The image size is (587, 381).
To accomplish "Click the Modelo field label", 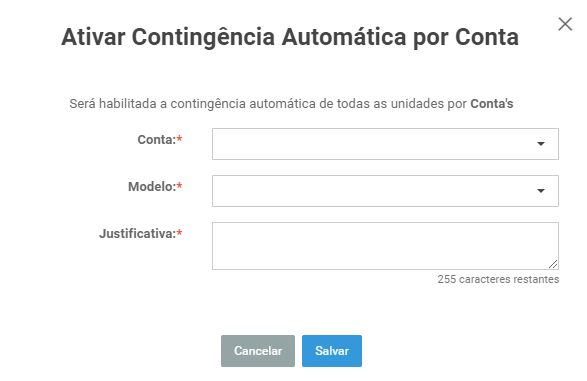I will (152, 186).
